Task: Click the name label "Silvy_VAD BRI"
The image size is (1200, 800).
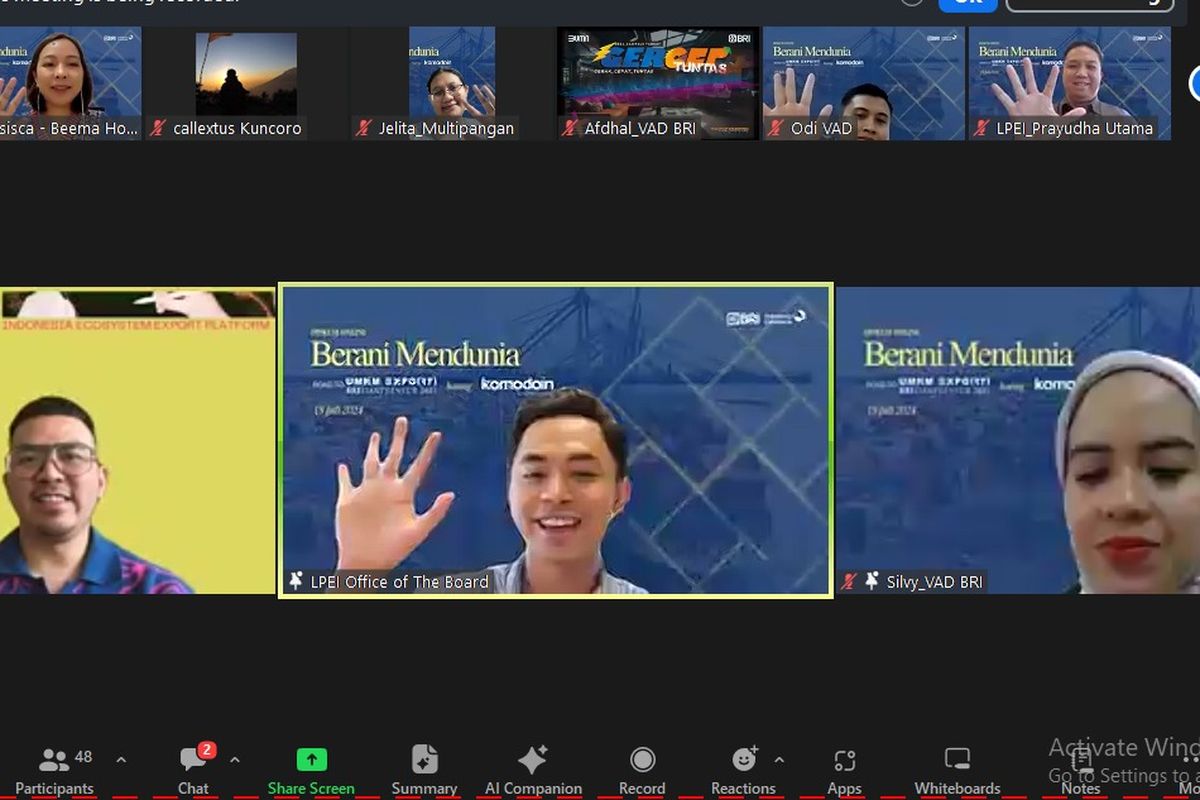Action: (x=935, y=581)
